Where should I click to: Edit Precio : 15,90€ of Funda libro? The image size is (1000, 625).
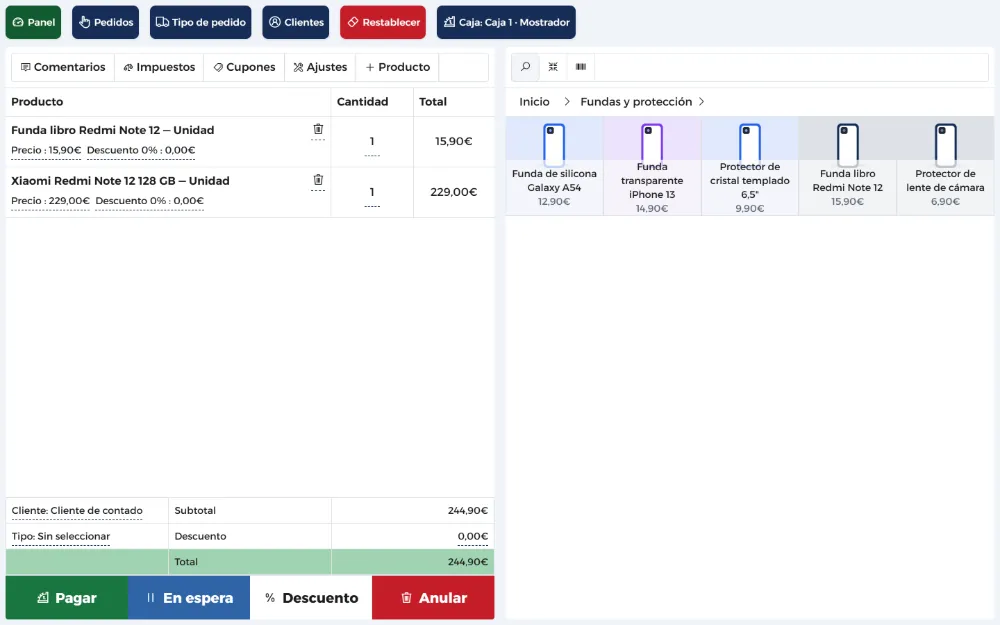click(47, 151)
